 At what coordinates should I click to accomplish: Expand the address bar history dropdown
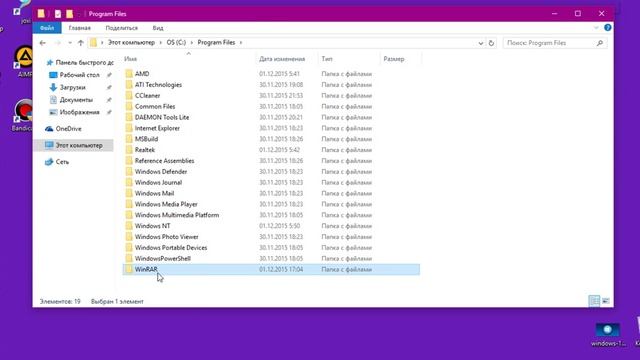[481, 43]
